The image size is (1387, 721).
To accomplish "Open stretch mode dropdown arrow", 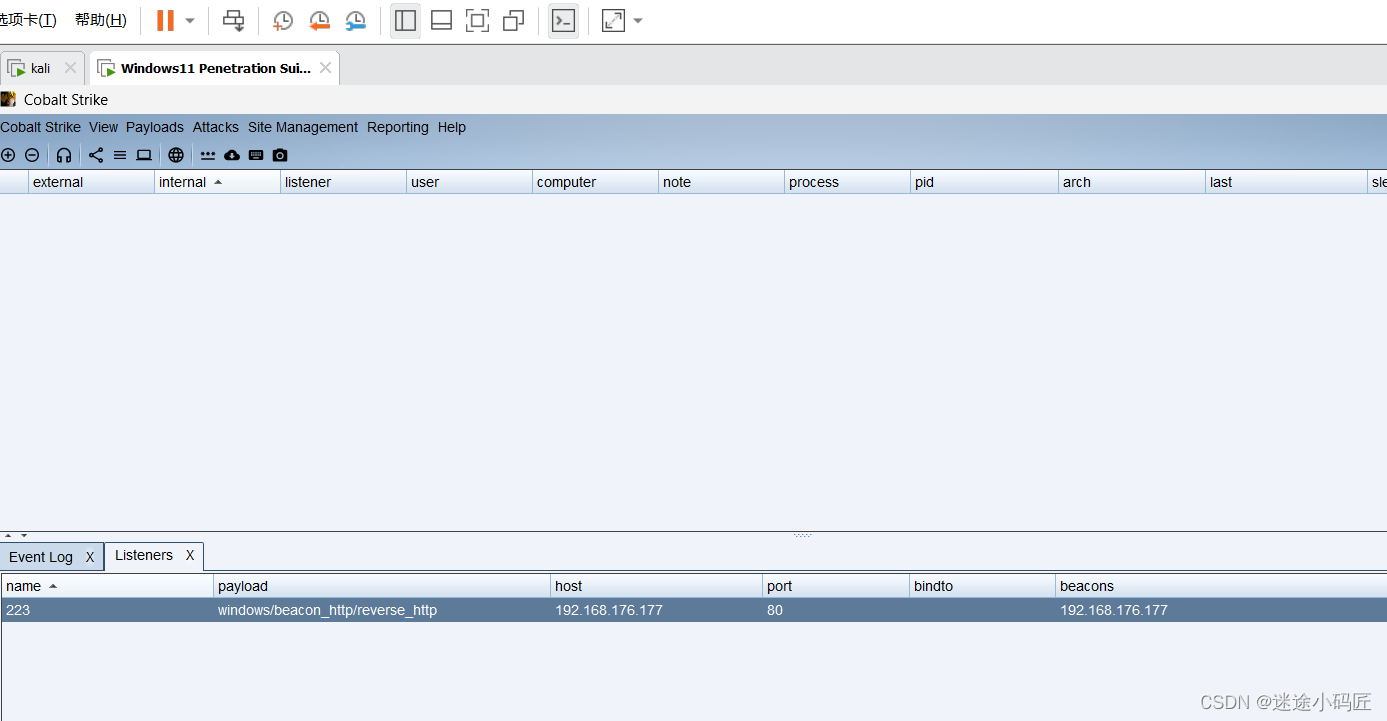I will (638, 20).
